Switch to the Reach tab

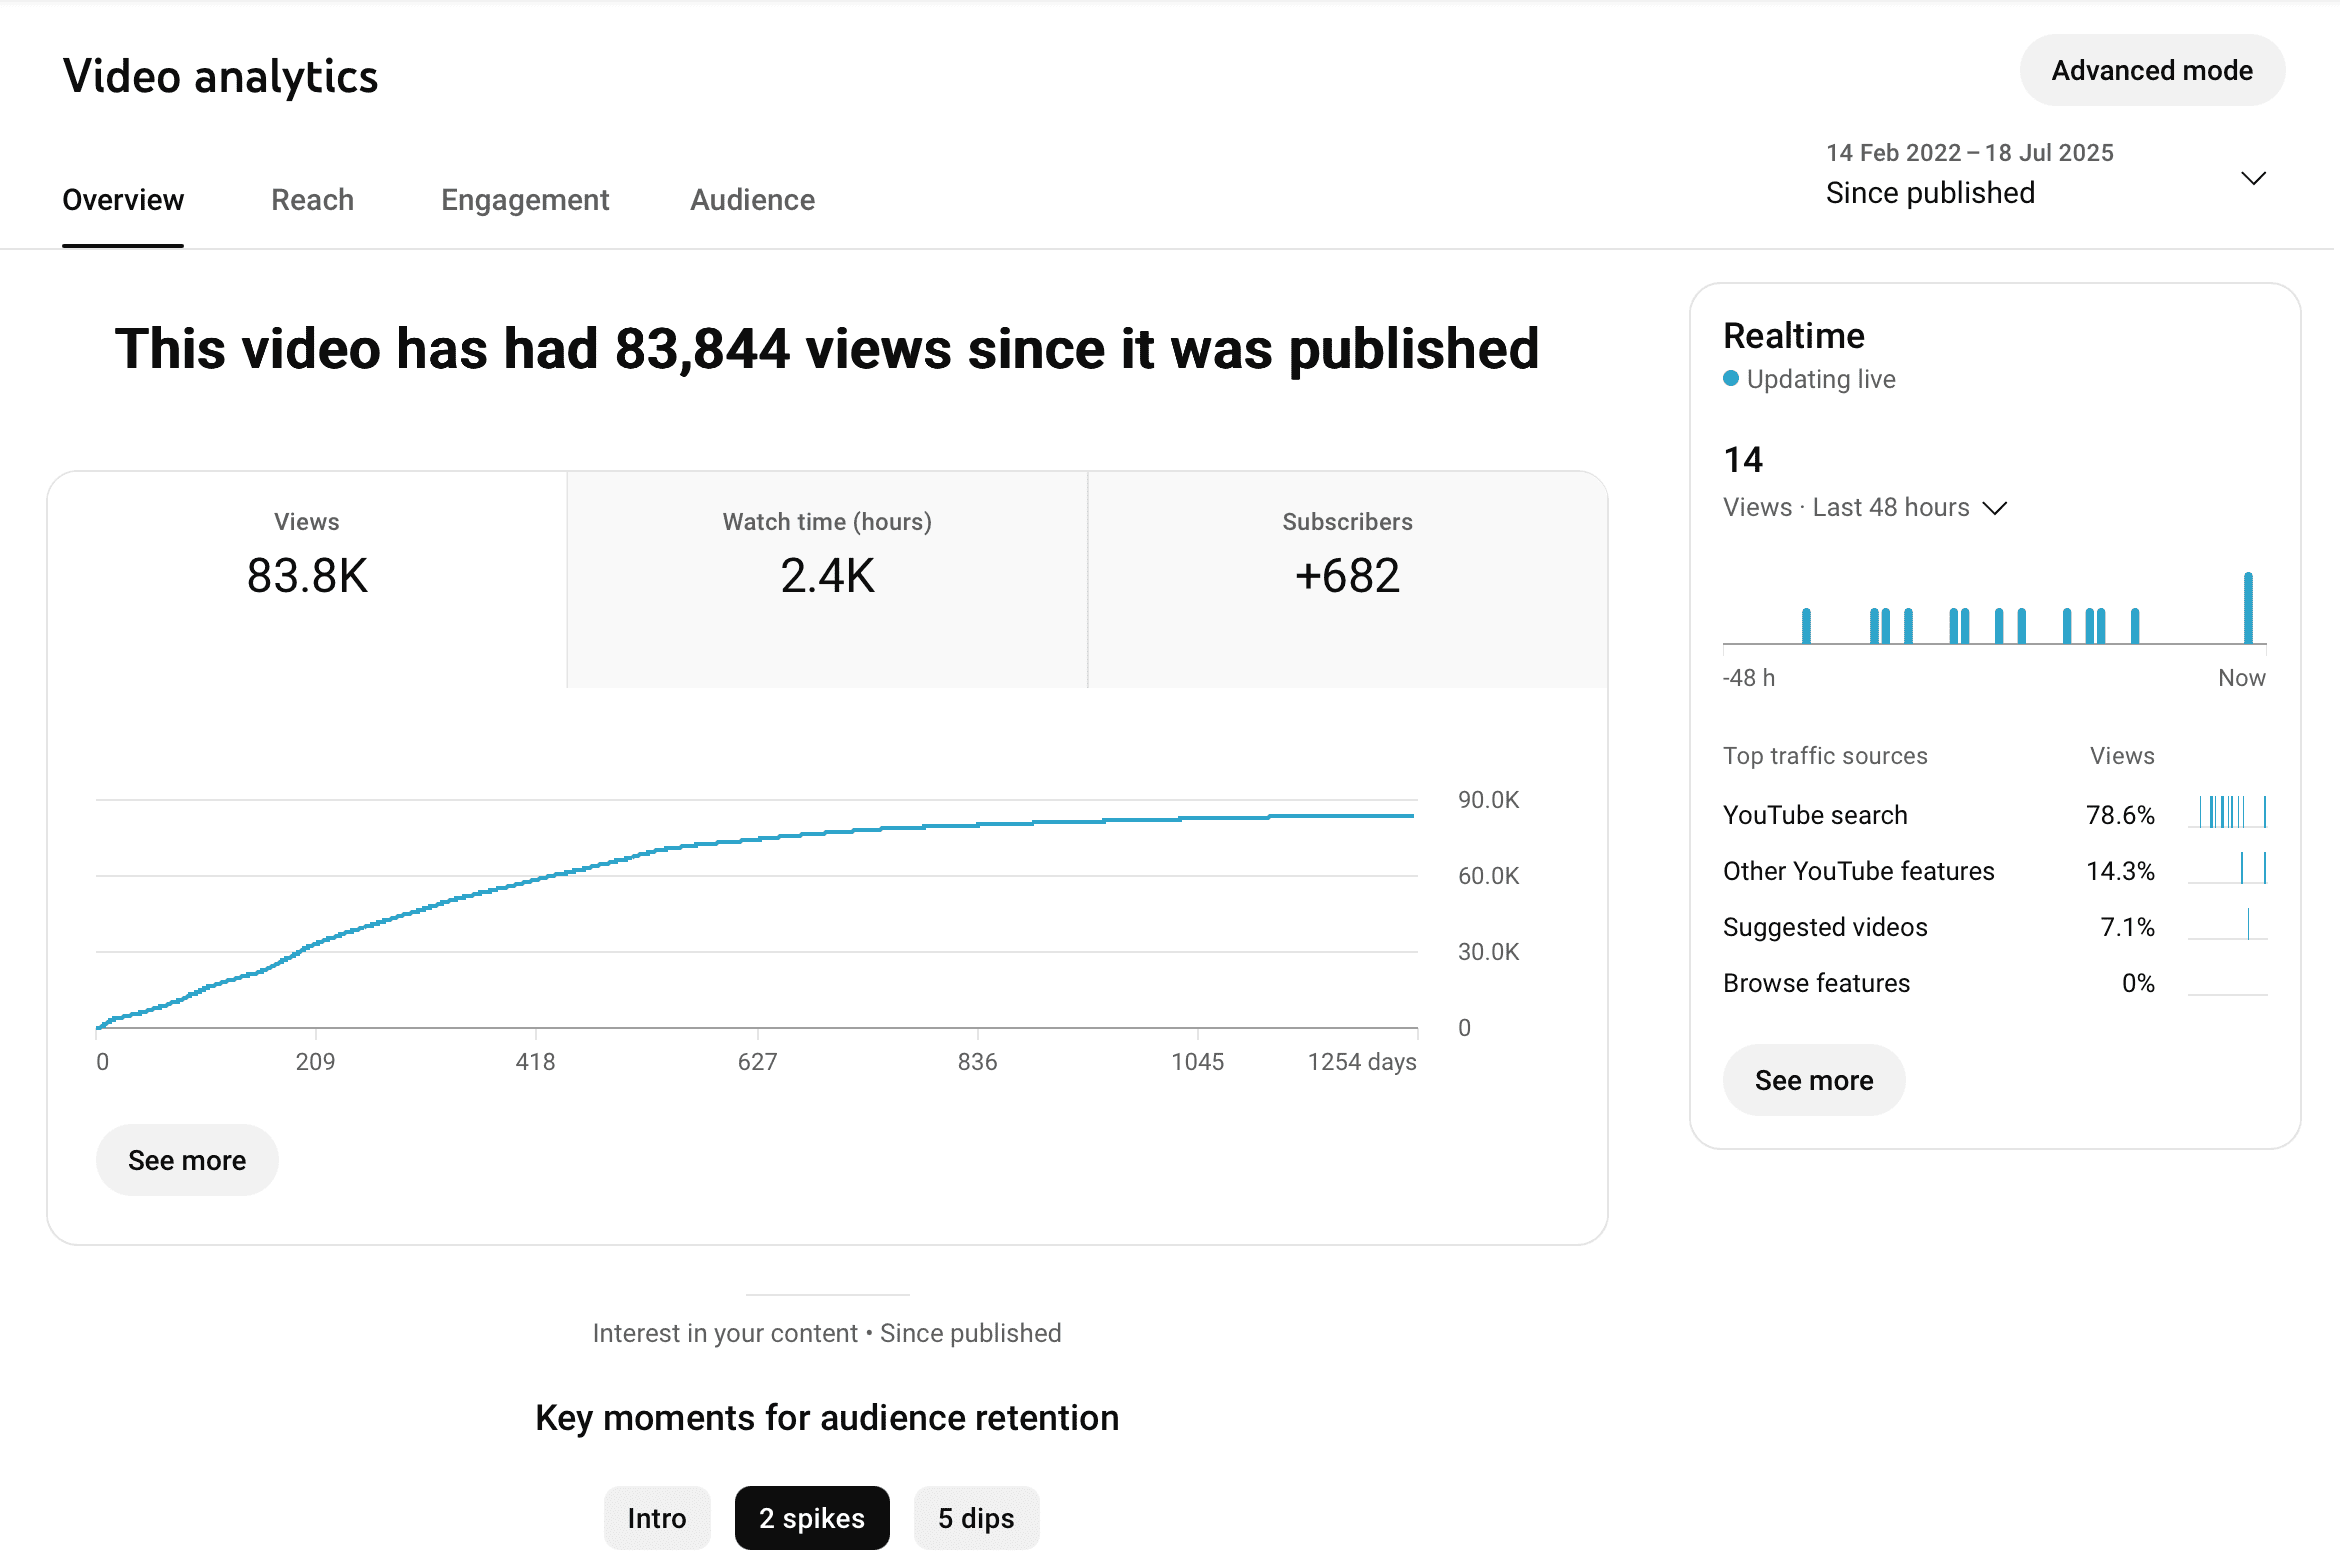(312, 200)
